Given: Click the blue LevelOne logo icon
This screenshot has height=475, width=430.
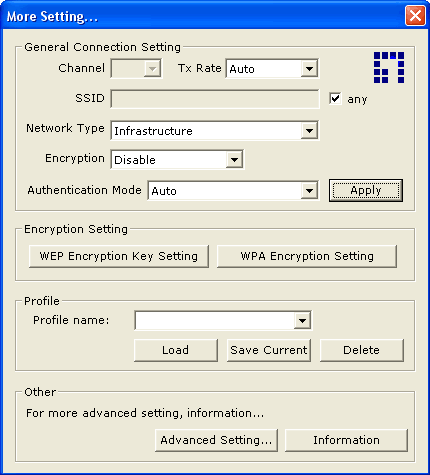Looking at the screenshot, I should pyautogui.click(x=389, y=67).
